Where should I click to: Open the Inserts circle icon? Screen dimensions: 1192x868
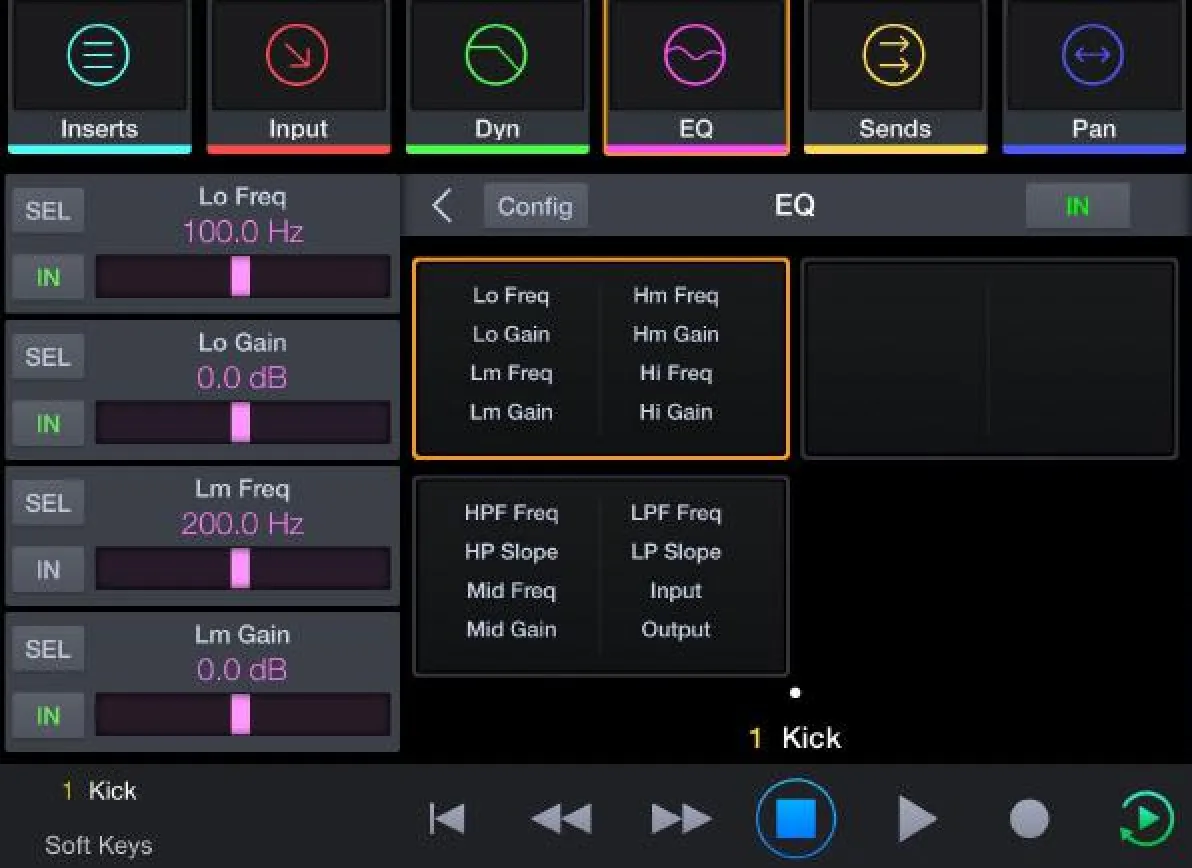[x=98, y=55]
